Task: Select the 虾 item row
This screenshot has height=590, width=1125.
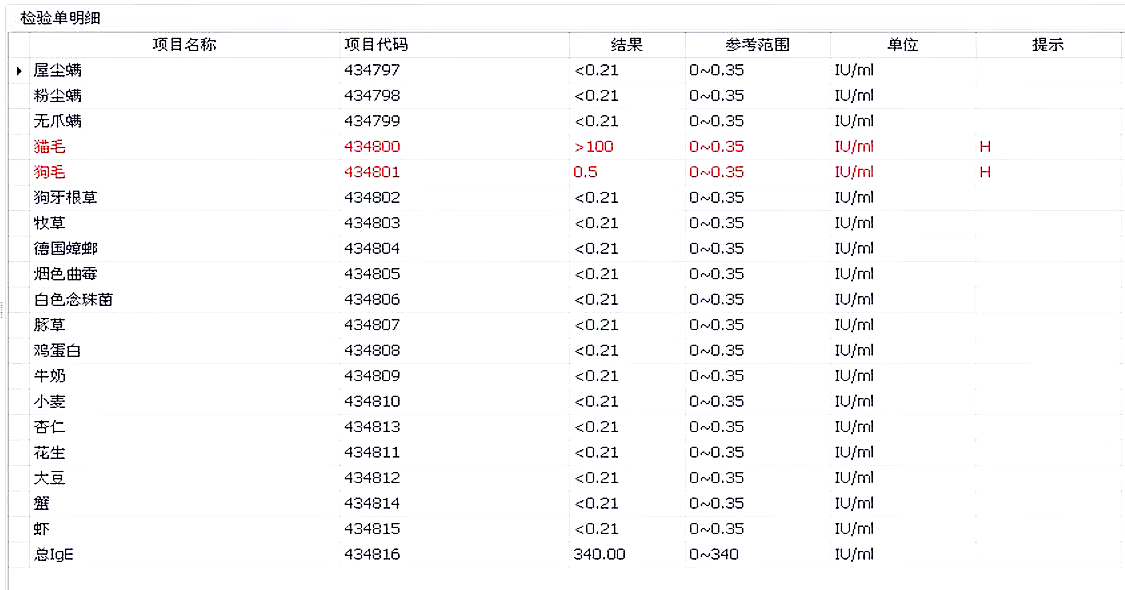Action: click(x=41, y=529)
